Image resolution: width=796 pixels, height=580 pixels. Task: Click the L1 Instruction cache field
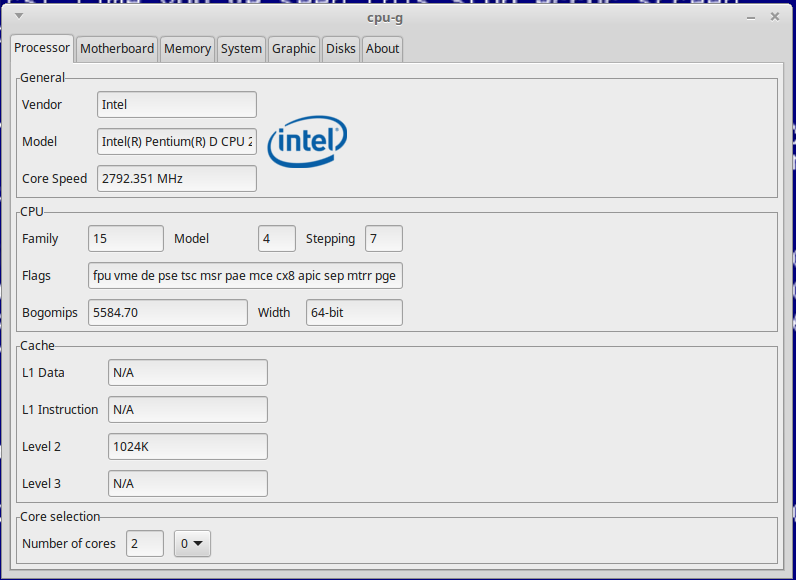click(x=188, y=410)
